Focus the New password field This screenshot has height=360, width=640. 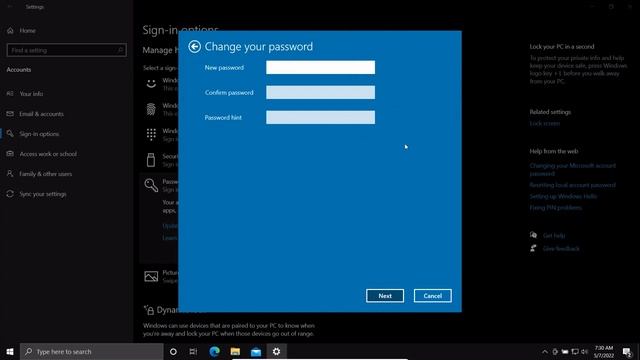tap(320, 67)
